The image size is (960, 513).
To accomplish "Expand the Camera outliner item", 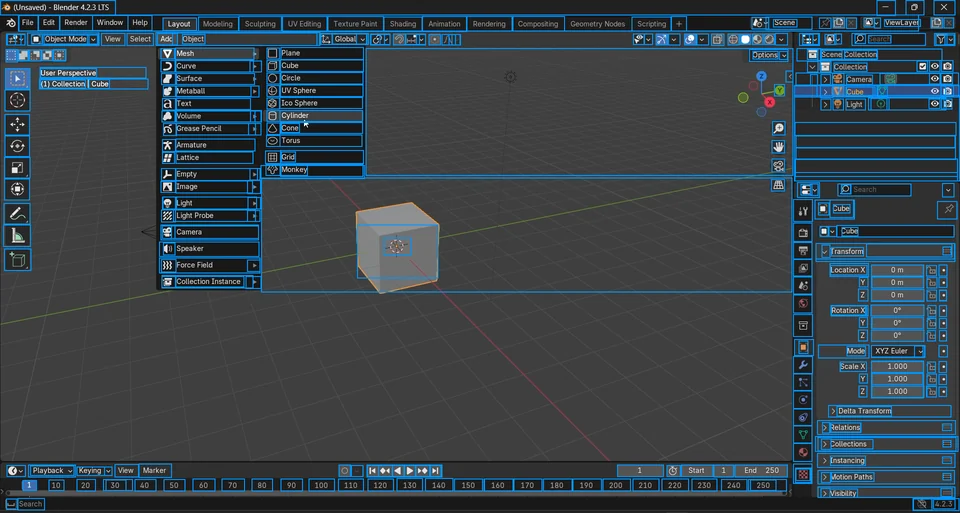I will [x=825, y=80].
